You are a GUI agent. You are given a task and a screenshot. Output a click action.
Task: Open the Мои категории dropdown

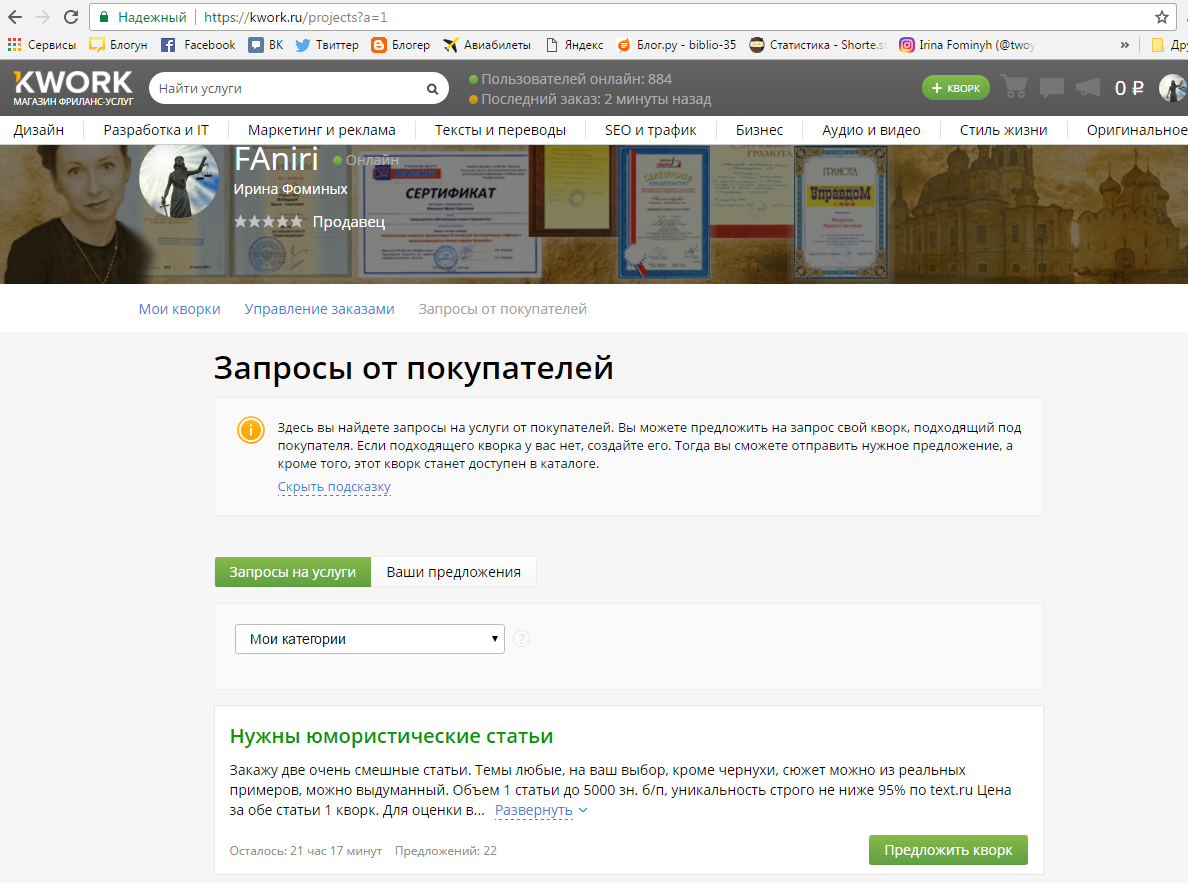coord(370,639)
